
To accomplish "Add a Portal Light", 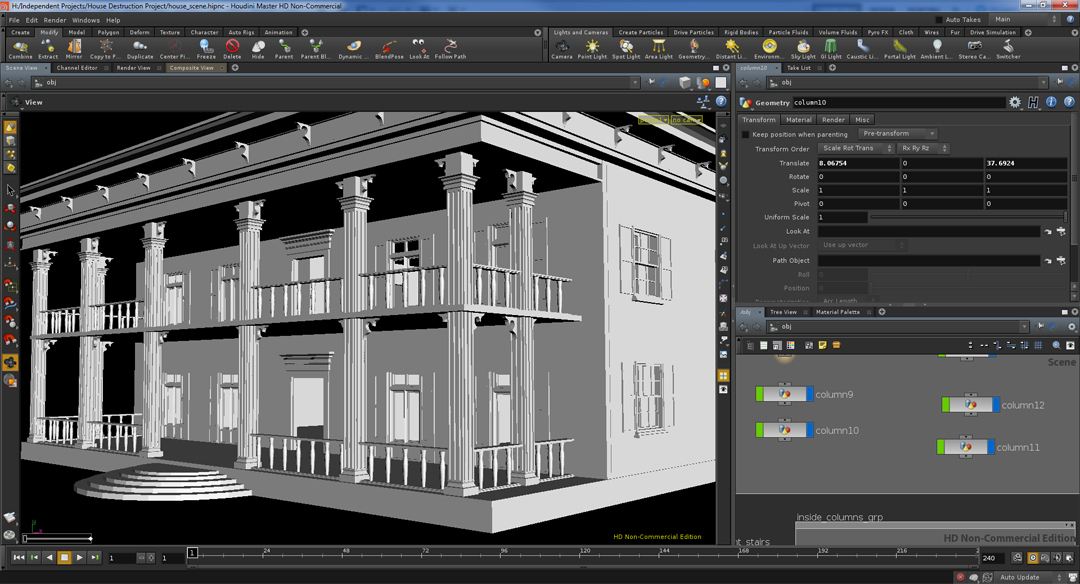I will pyautogui.click(x=900, y=49).
